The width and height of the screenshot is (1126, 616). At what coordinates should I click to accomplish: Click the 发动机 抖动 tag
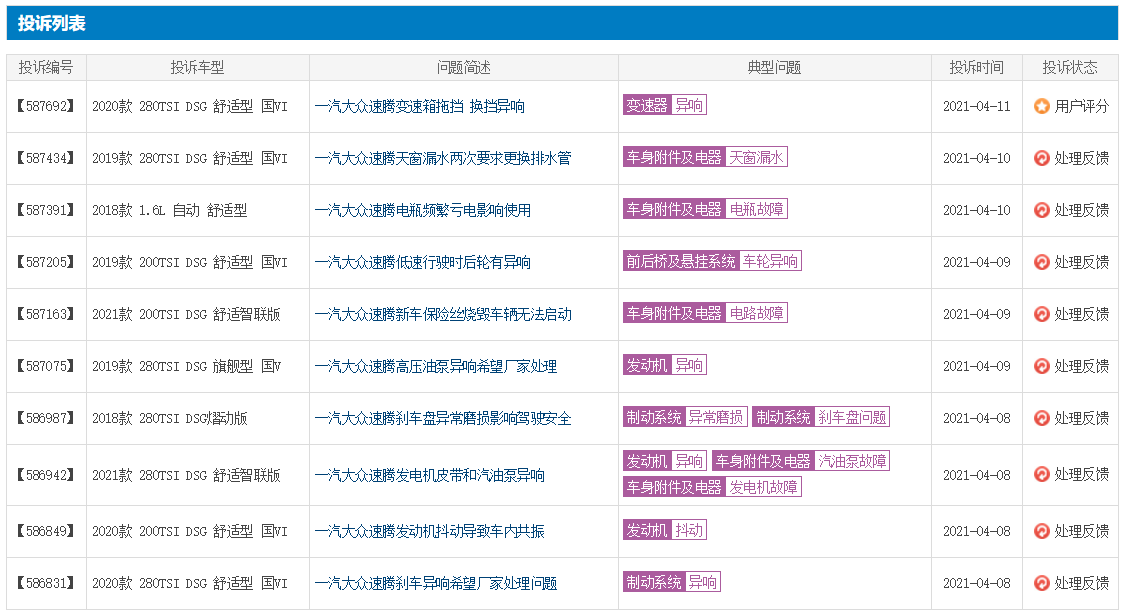point(664,530)
